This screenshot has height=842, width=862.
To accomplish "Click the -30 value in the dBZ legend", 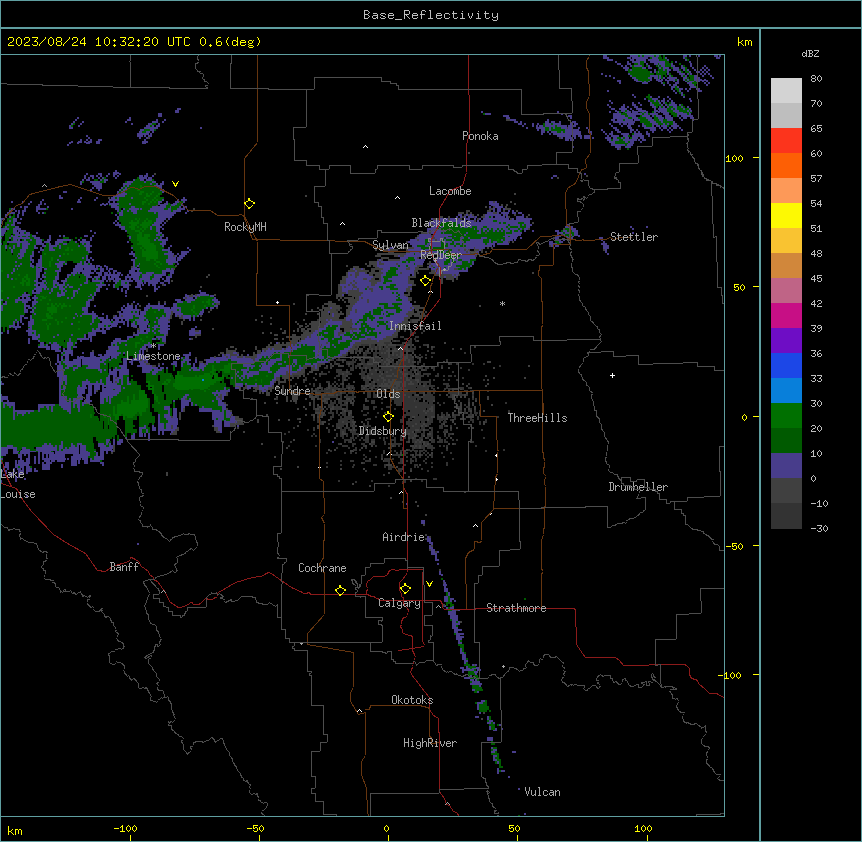I will [819, 528].
